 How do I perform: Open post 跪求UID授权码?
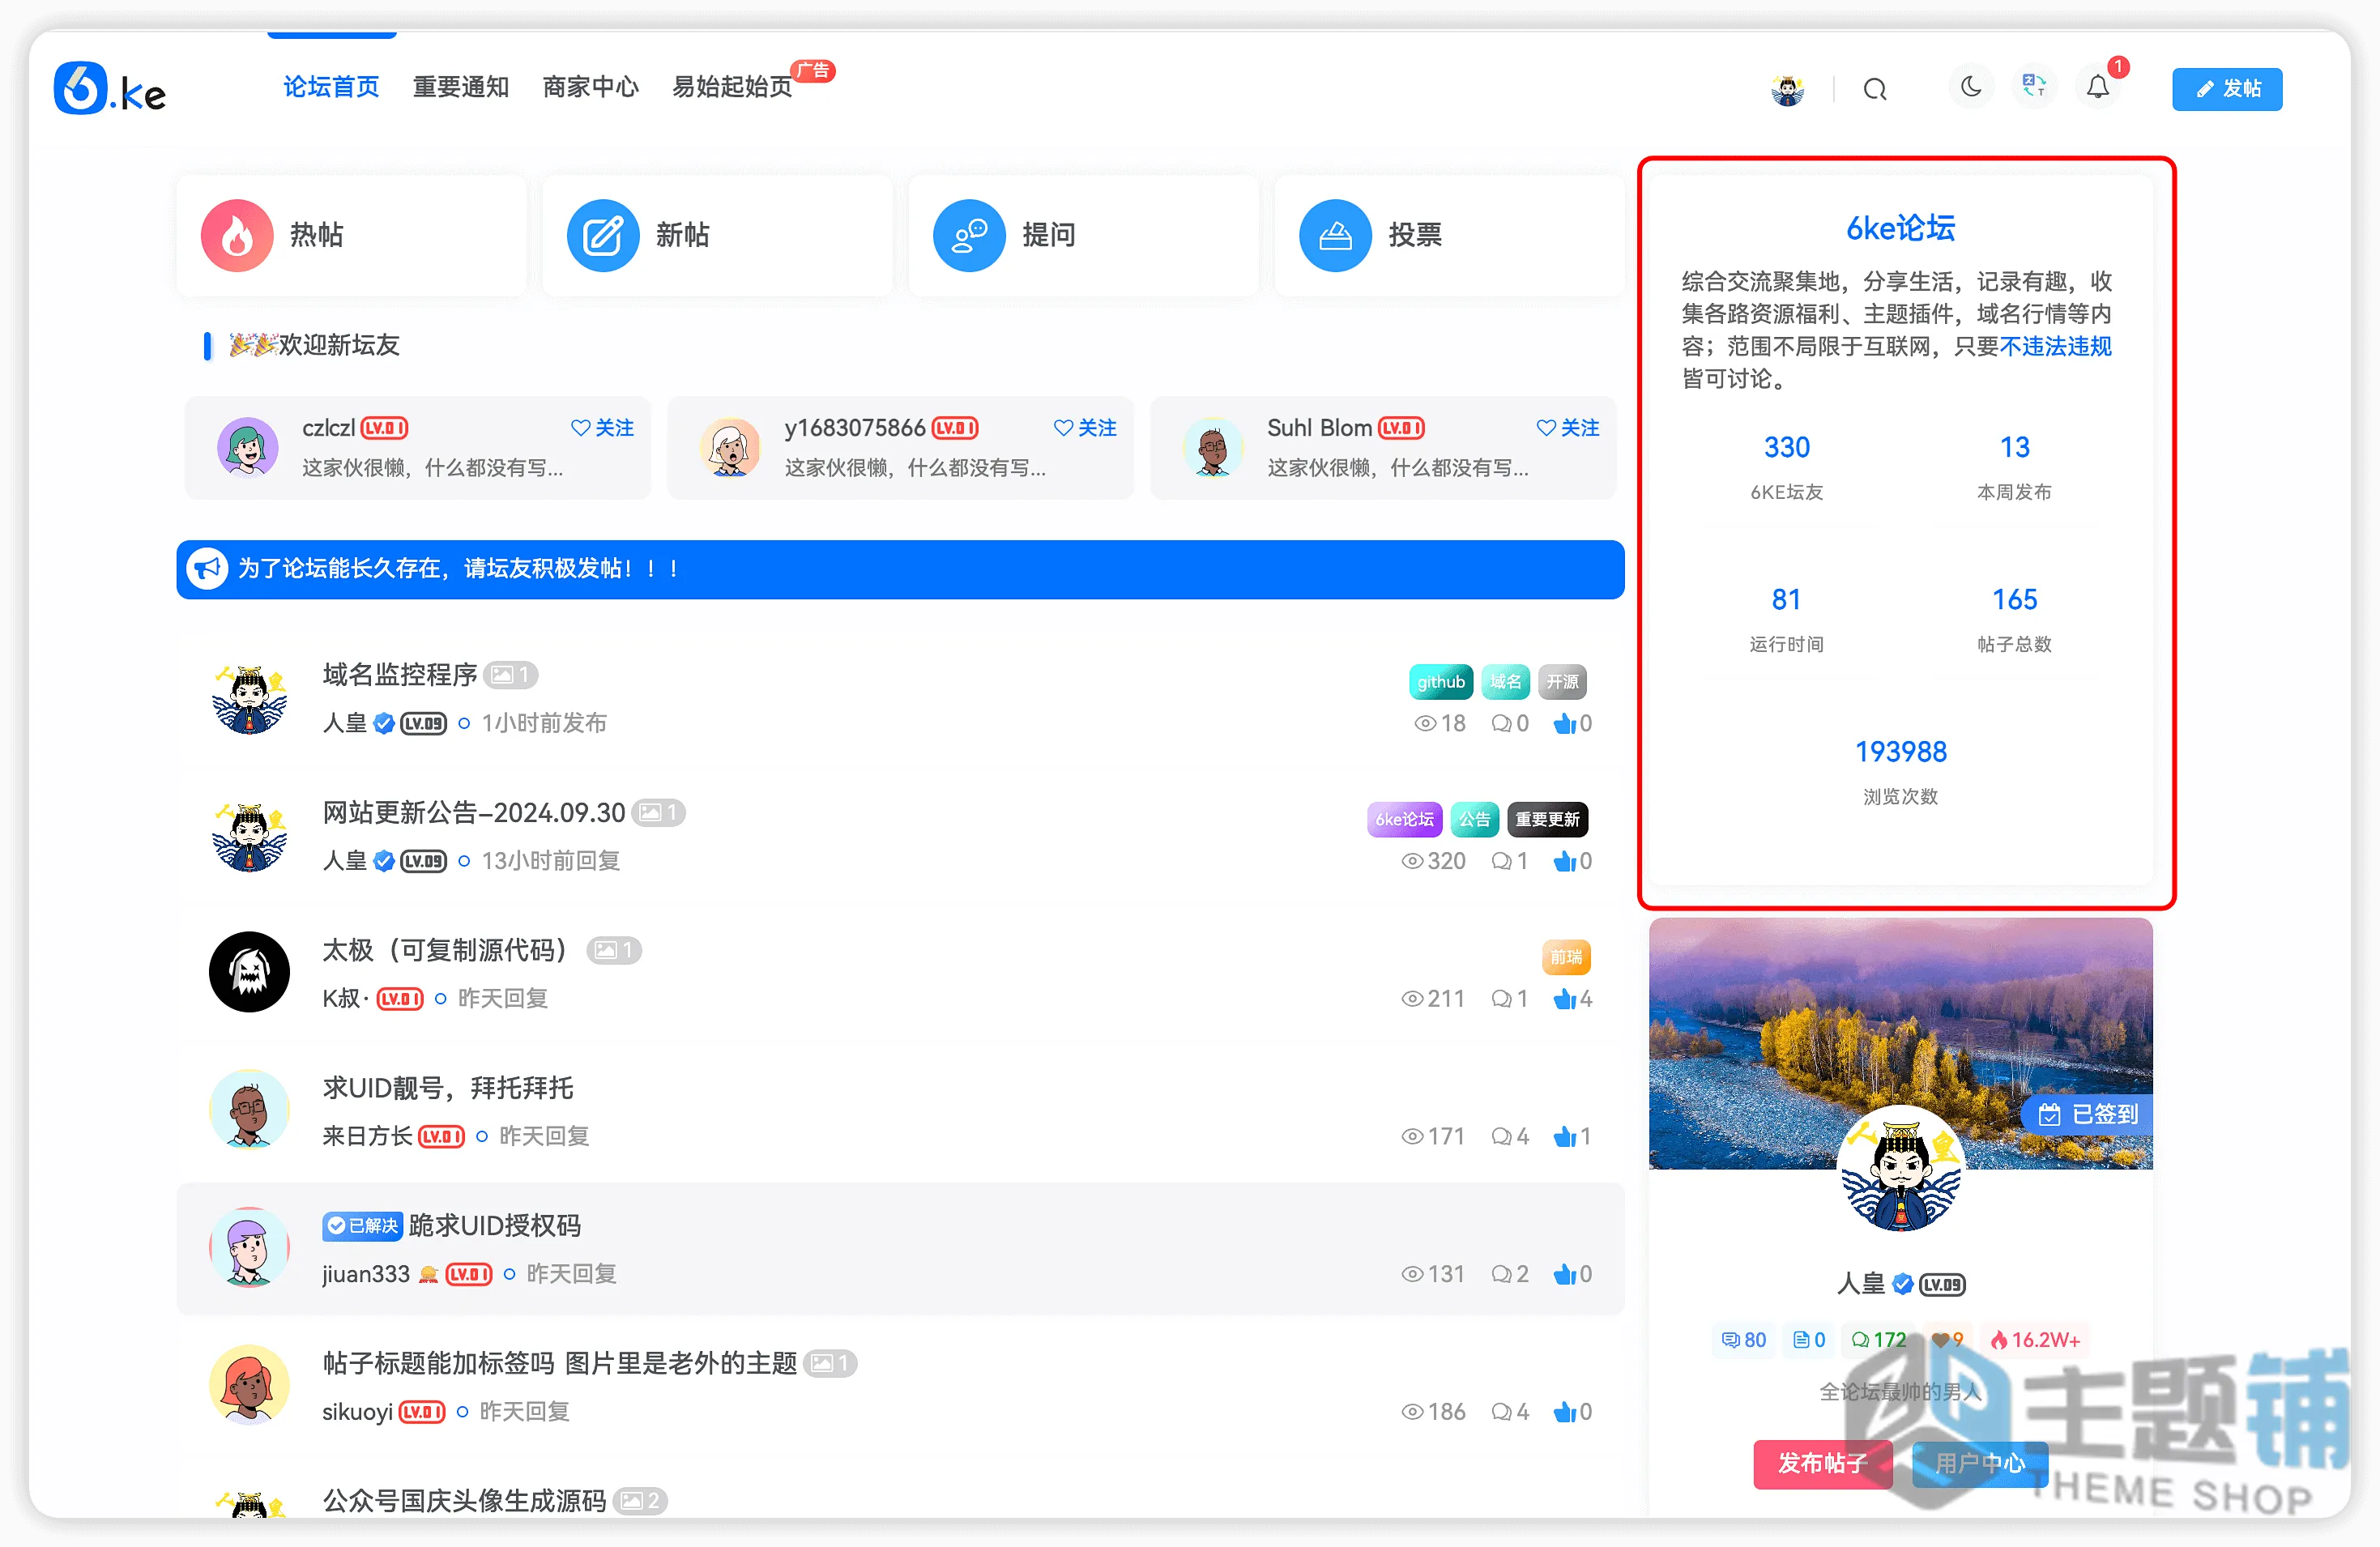494,1226
